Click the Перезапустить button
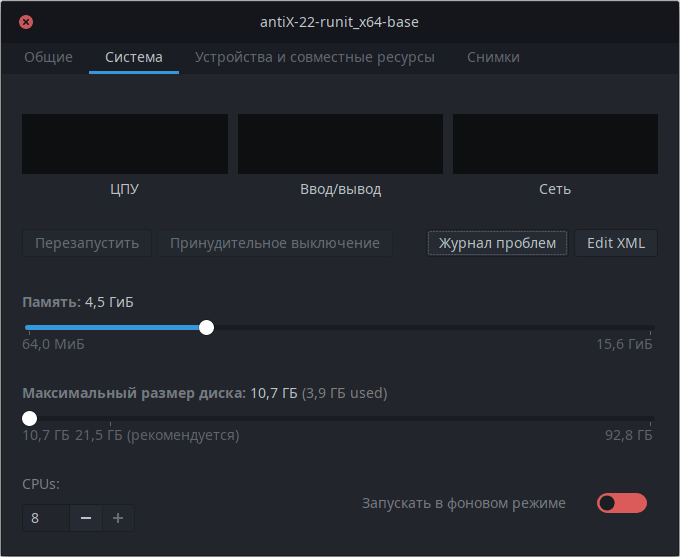This screenshot has height=557, width=680. (87, 243)
